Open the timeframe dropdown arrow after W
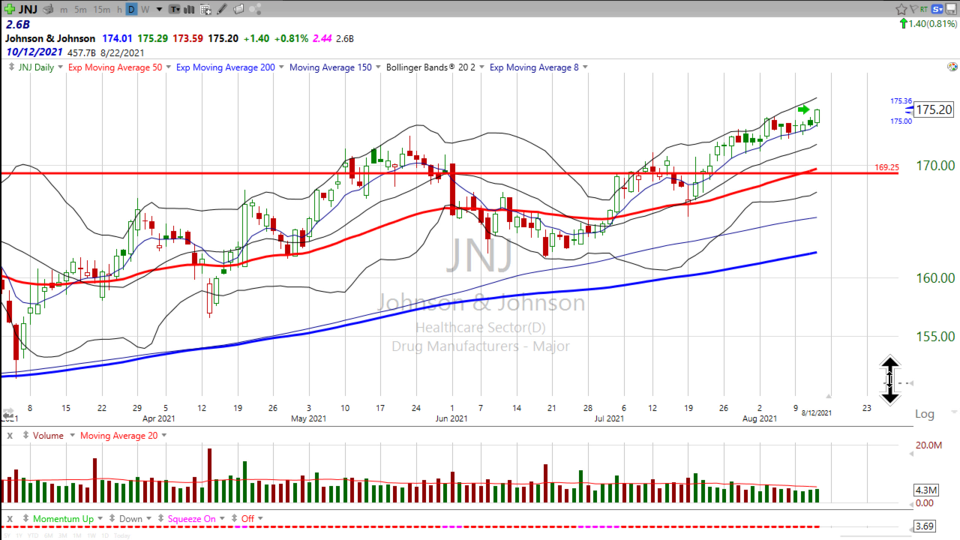 tap(159, 9)
